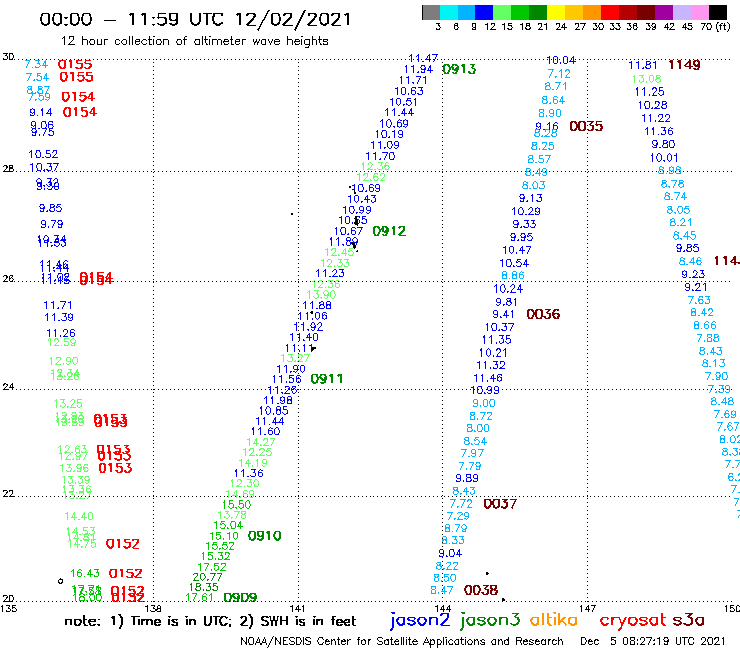Click the NOAA/NESDIS Center credit line
This screenshot has height=650, width=740.
coord(402,641)
